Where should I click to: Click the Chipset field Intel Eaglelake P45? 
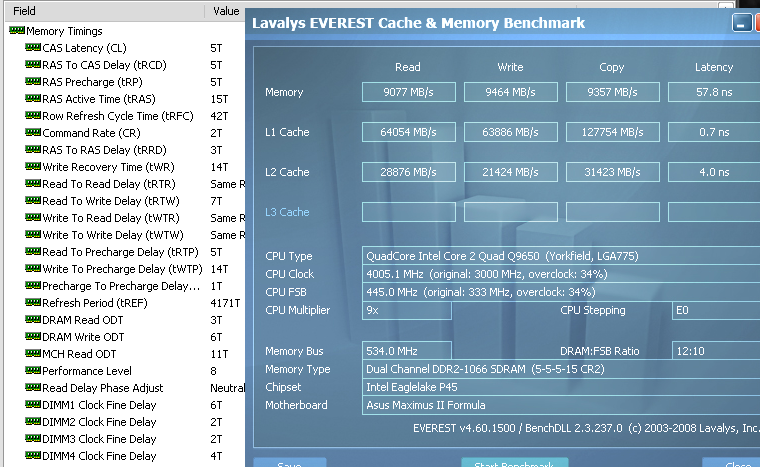(x=561, y=387)
